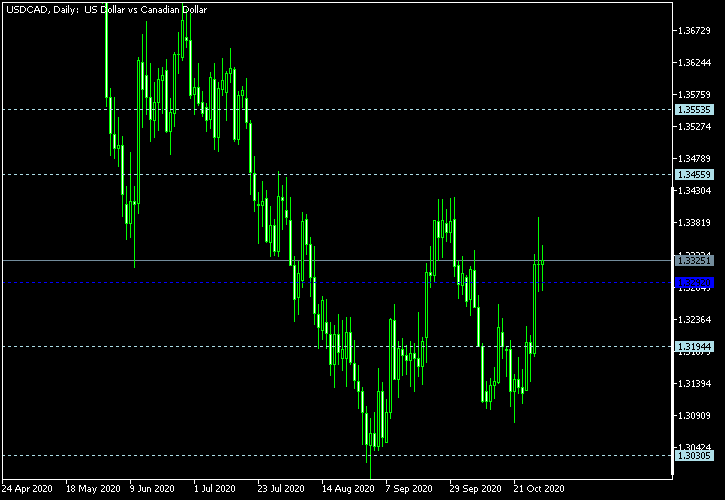Click the 1.31944 highlighted price label
This screenshot has height=500, width=725.
tap(694, 346)
